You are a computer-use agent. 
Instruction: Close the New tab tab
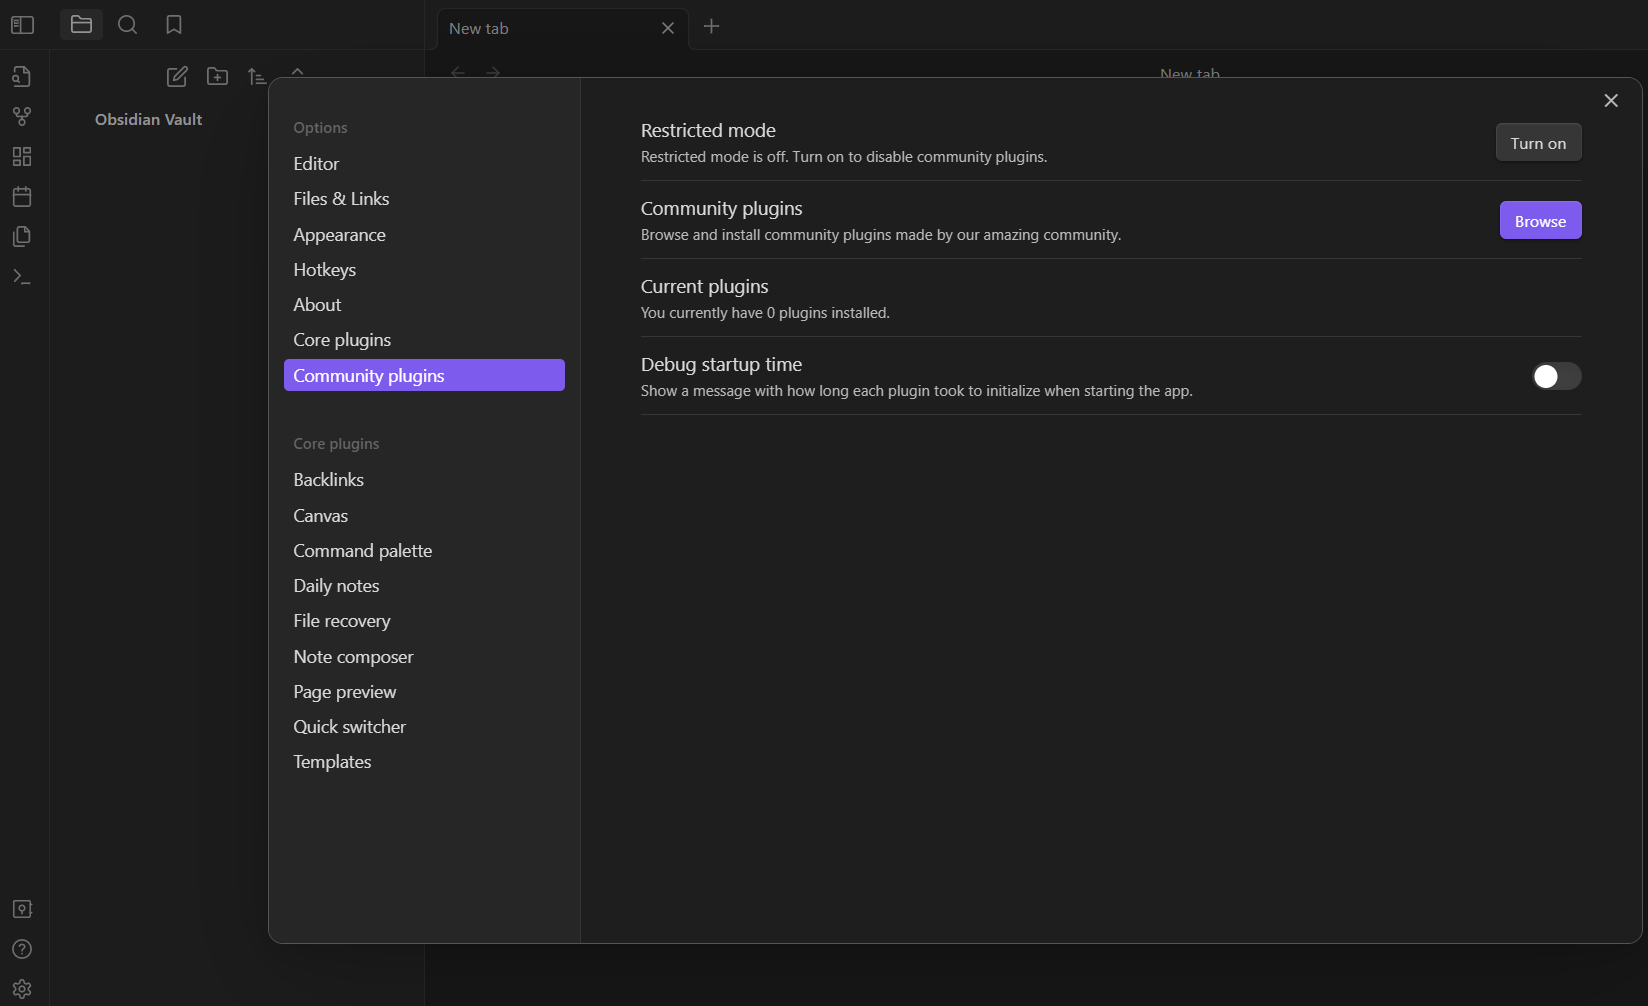click(668, 28)
